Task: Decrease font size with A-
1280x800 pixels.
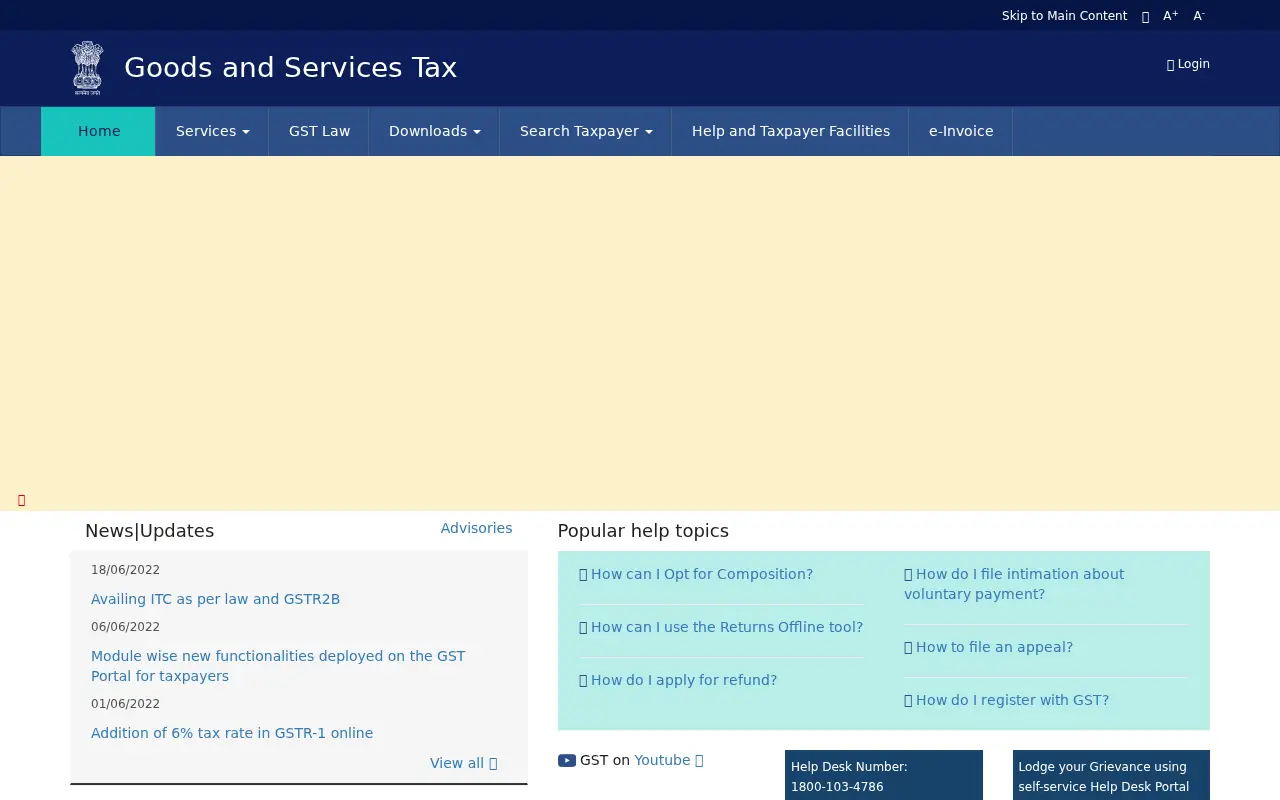Action: [x=1199, y=16]
